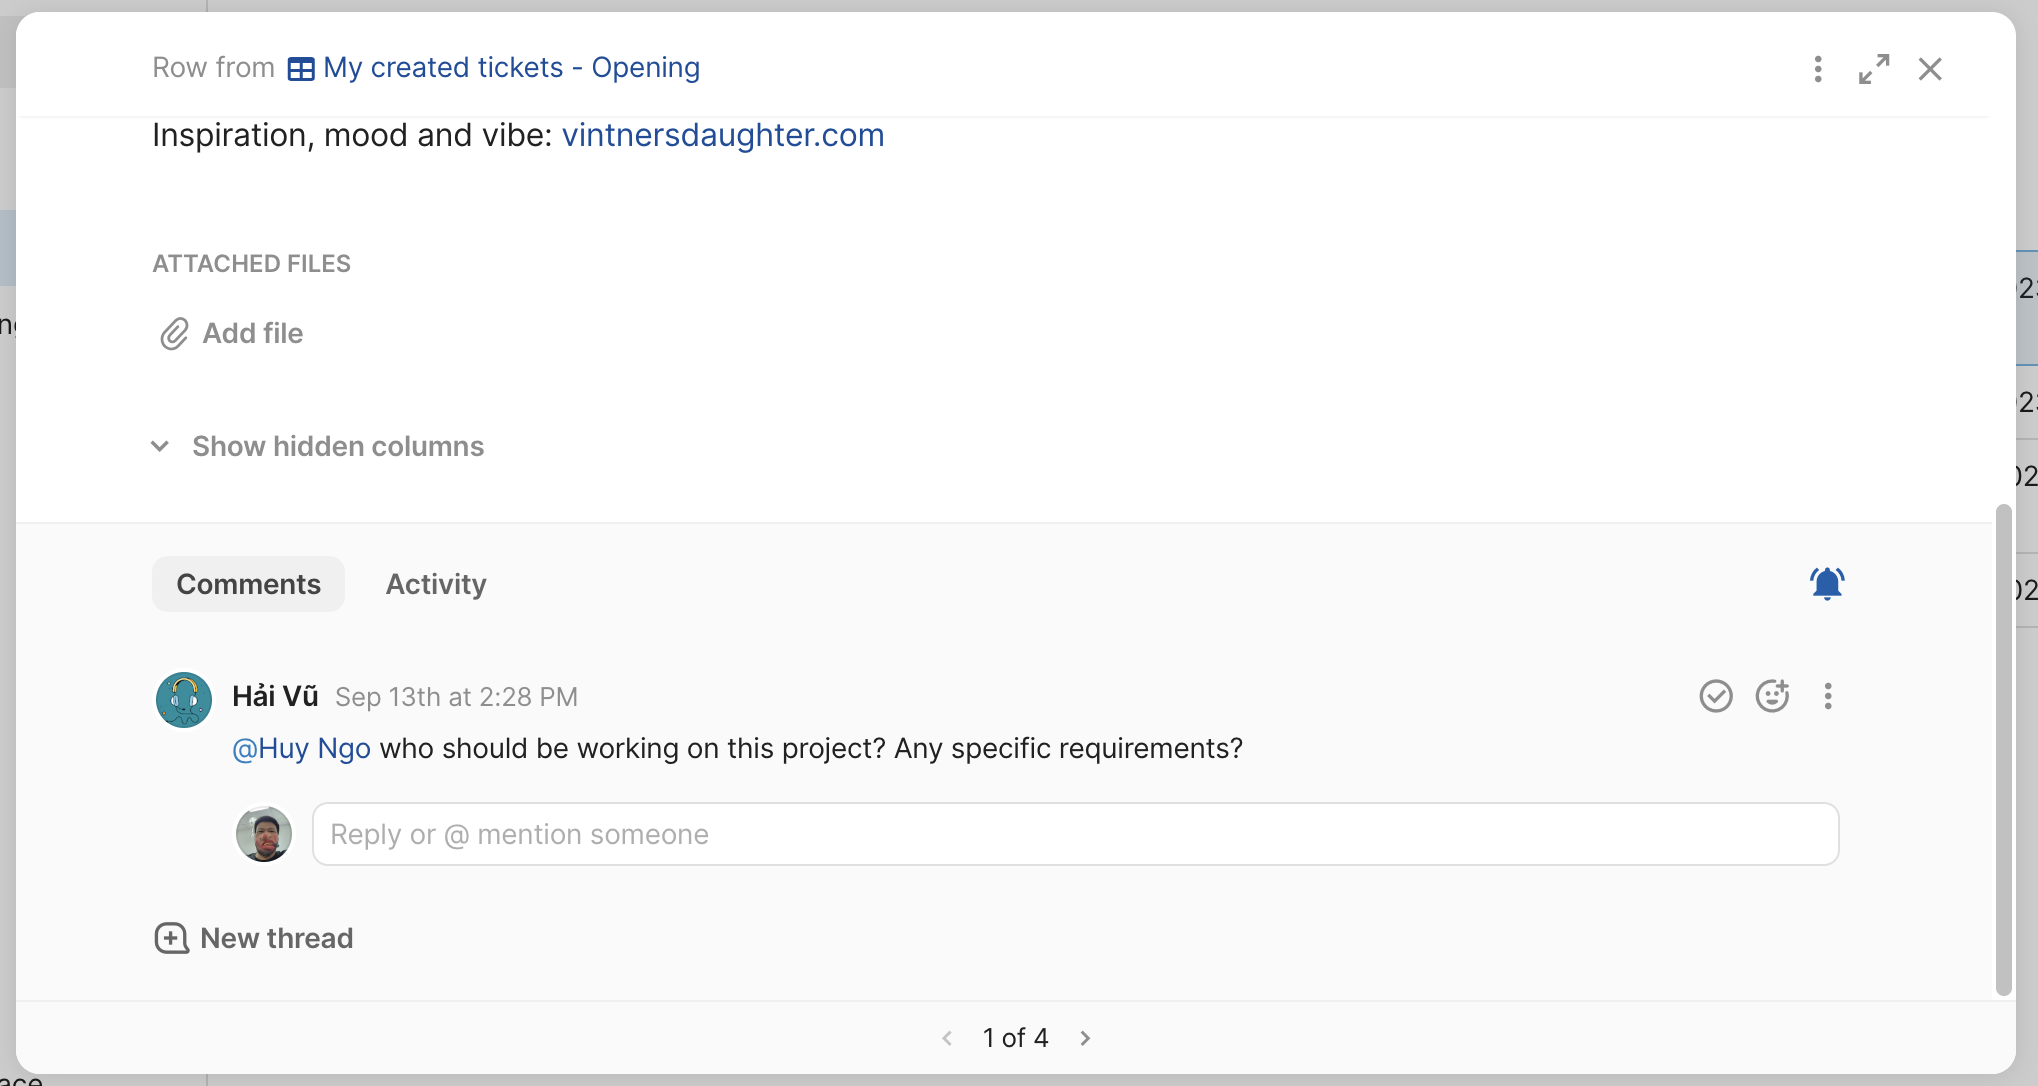Click the reply input field
This screenshot has height=1086, width=2038.
(x=1075, y=834)
